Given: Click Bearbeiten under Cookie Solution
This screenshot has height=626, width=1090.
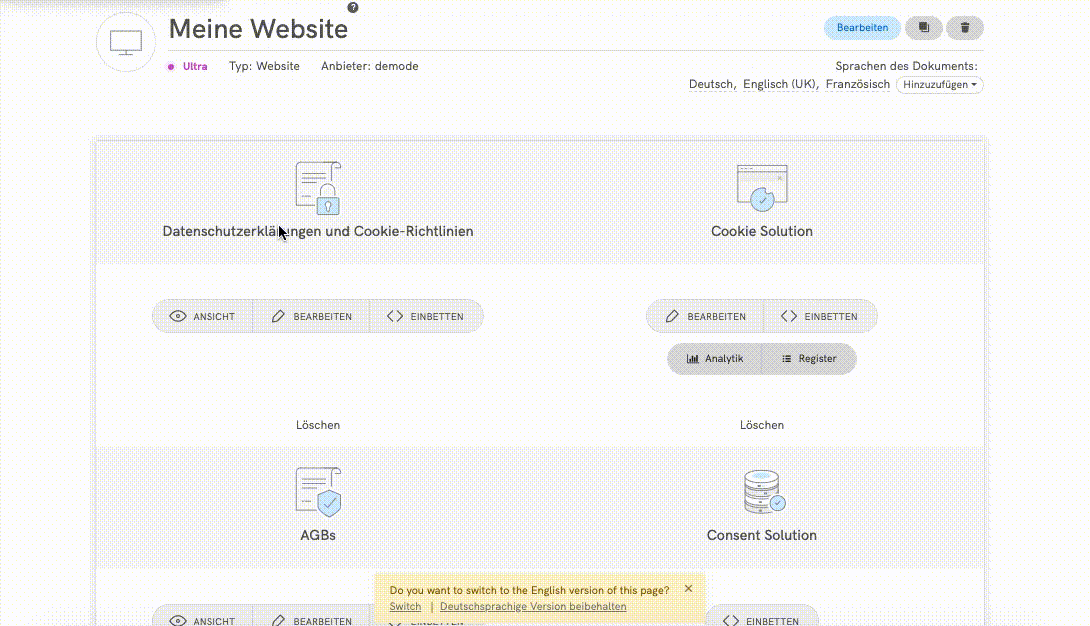Looking at the screenshot, I should [706, 316].
